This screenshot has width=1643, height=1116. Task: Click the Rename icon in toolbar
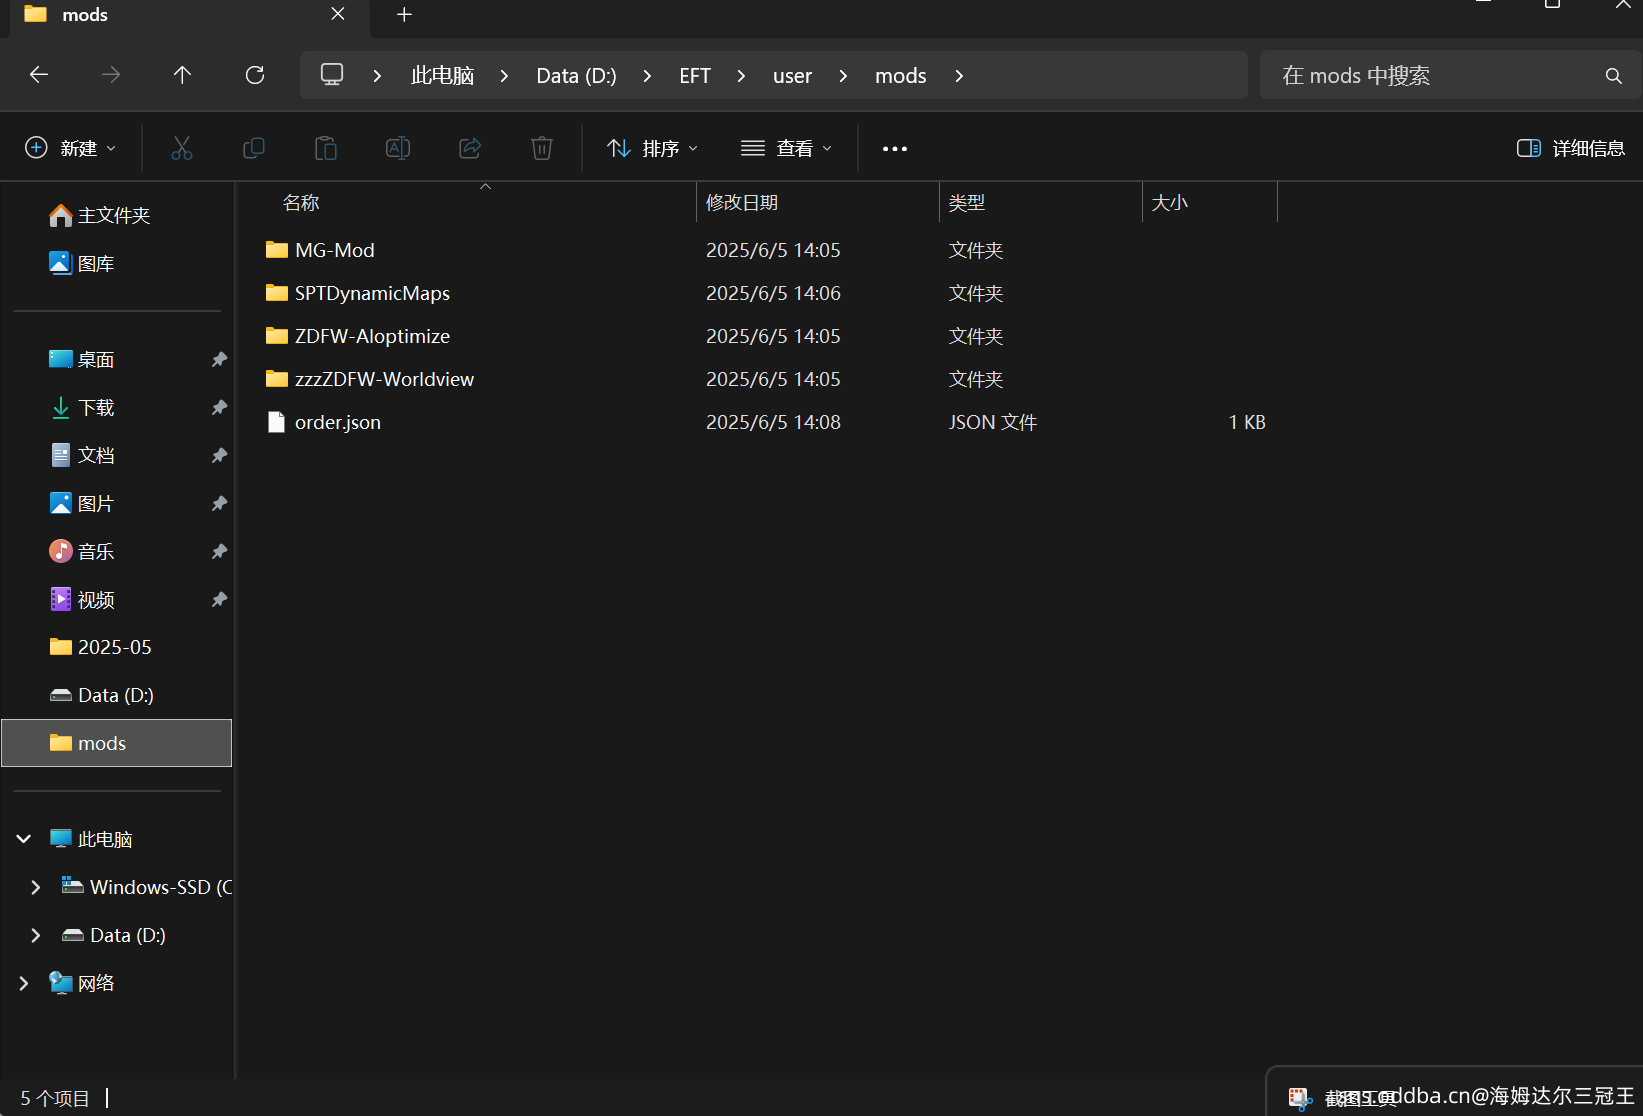[x=398, y=148]
